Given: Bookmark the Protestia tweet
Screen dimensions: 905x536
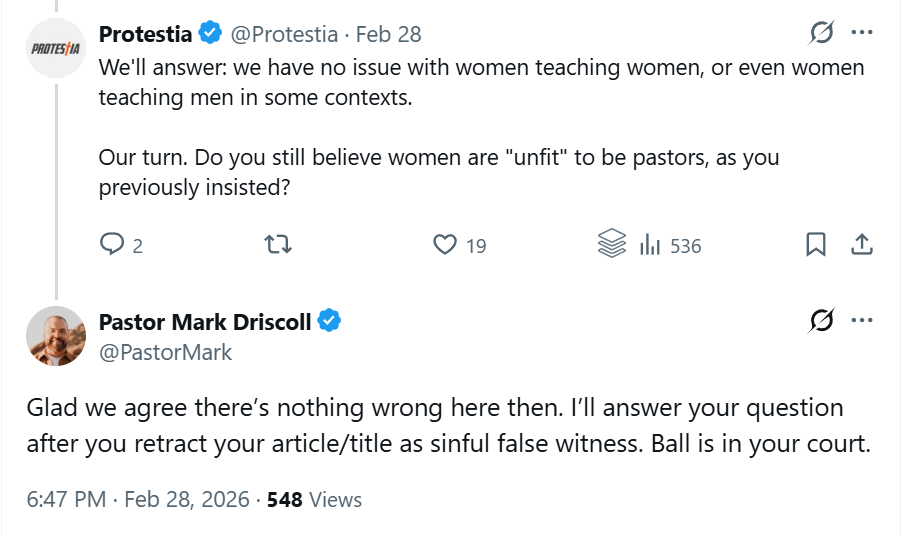Looking at the screenshot, I should [815, 244].
